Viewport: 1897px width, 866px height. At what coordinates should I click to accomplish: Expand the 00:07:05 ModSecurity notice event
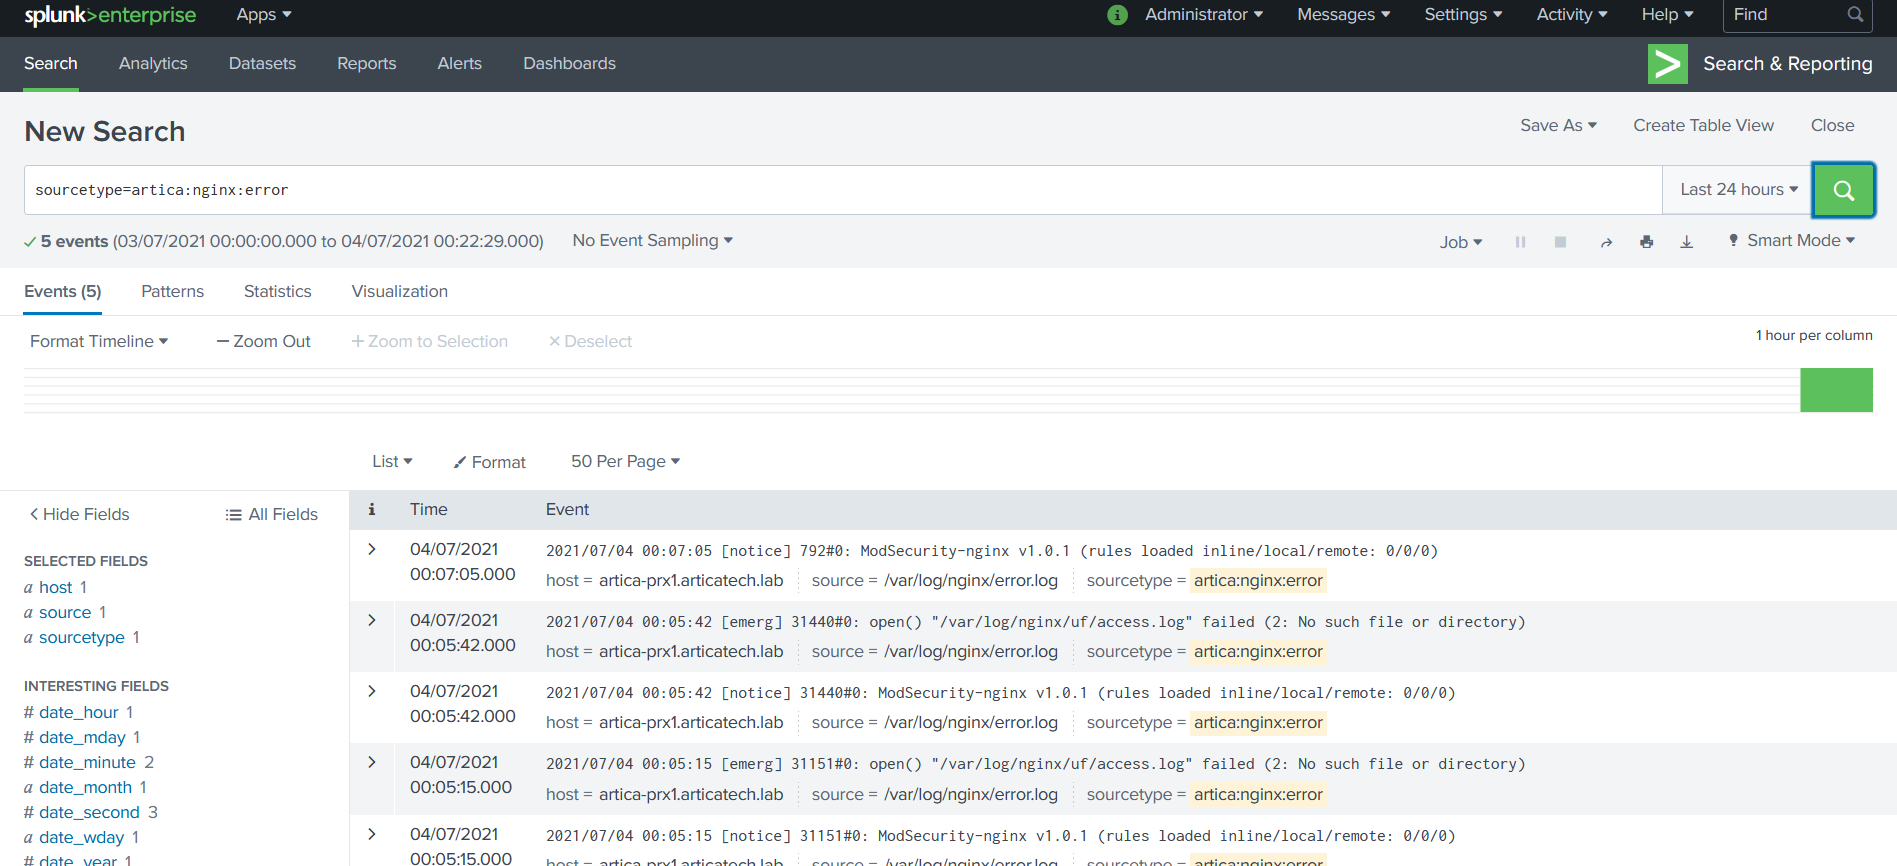pos(372,549)
